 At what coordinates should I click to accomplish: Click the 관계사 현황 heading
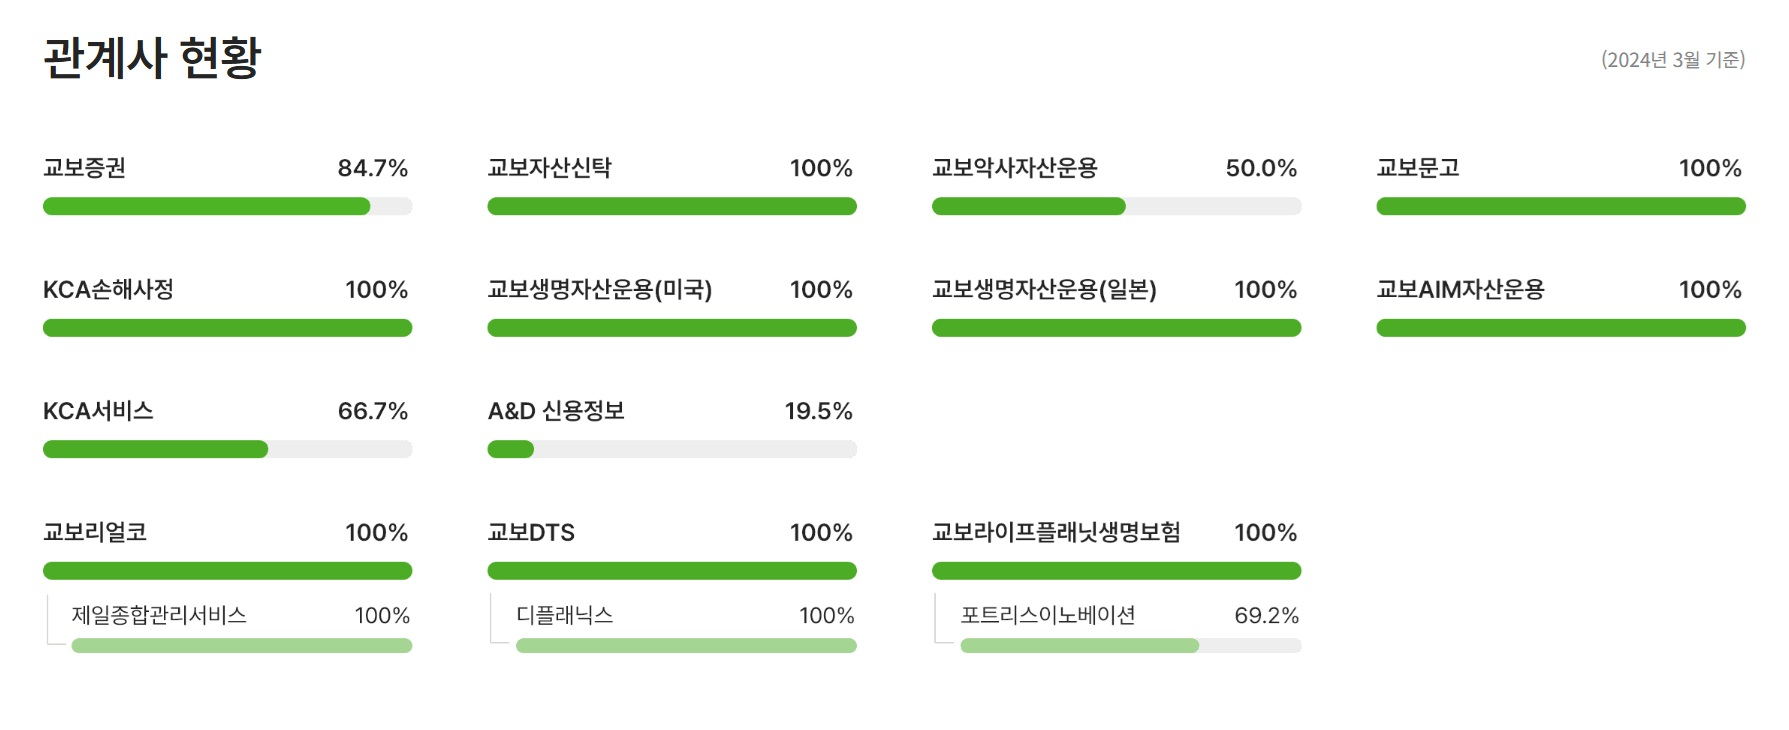click(152, 58)
